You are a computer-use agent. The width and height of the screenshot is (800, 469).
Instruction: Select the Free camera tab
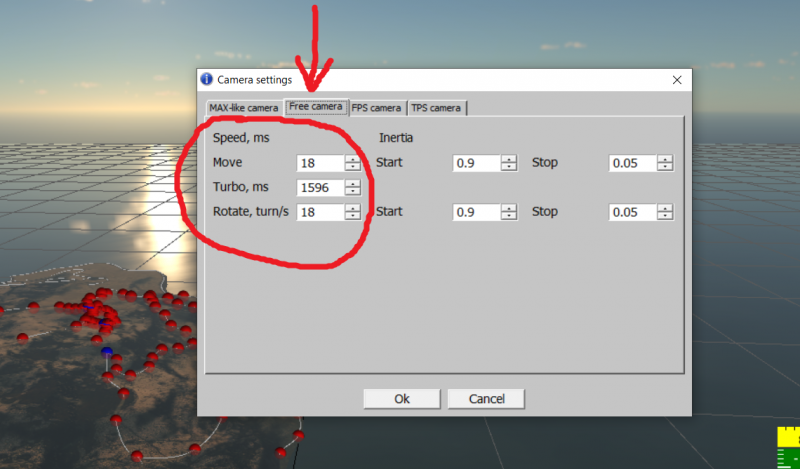pyautogui.click(x=316, y=107)
